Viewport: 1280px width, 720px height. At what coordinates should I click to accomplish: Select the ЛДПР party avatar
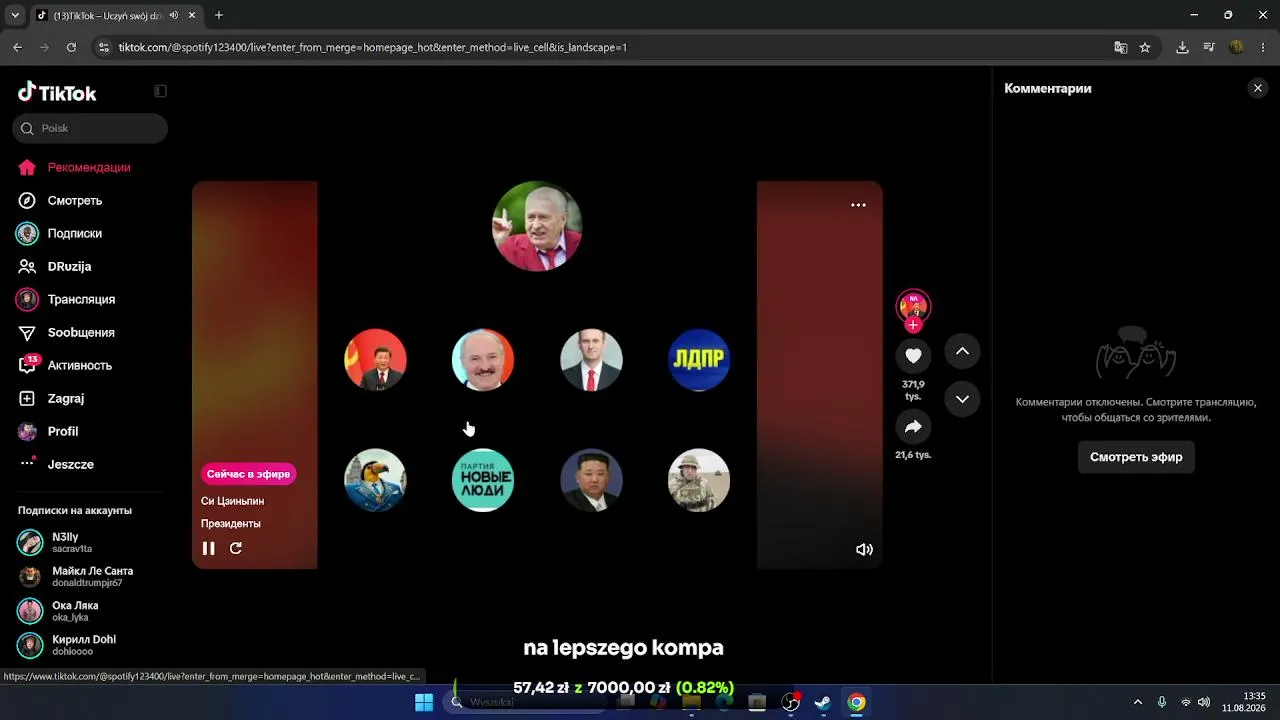[x=699, y=360]
